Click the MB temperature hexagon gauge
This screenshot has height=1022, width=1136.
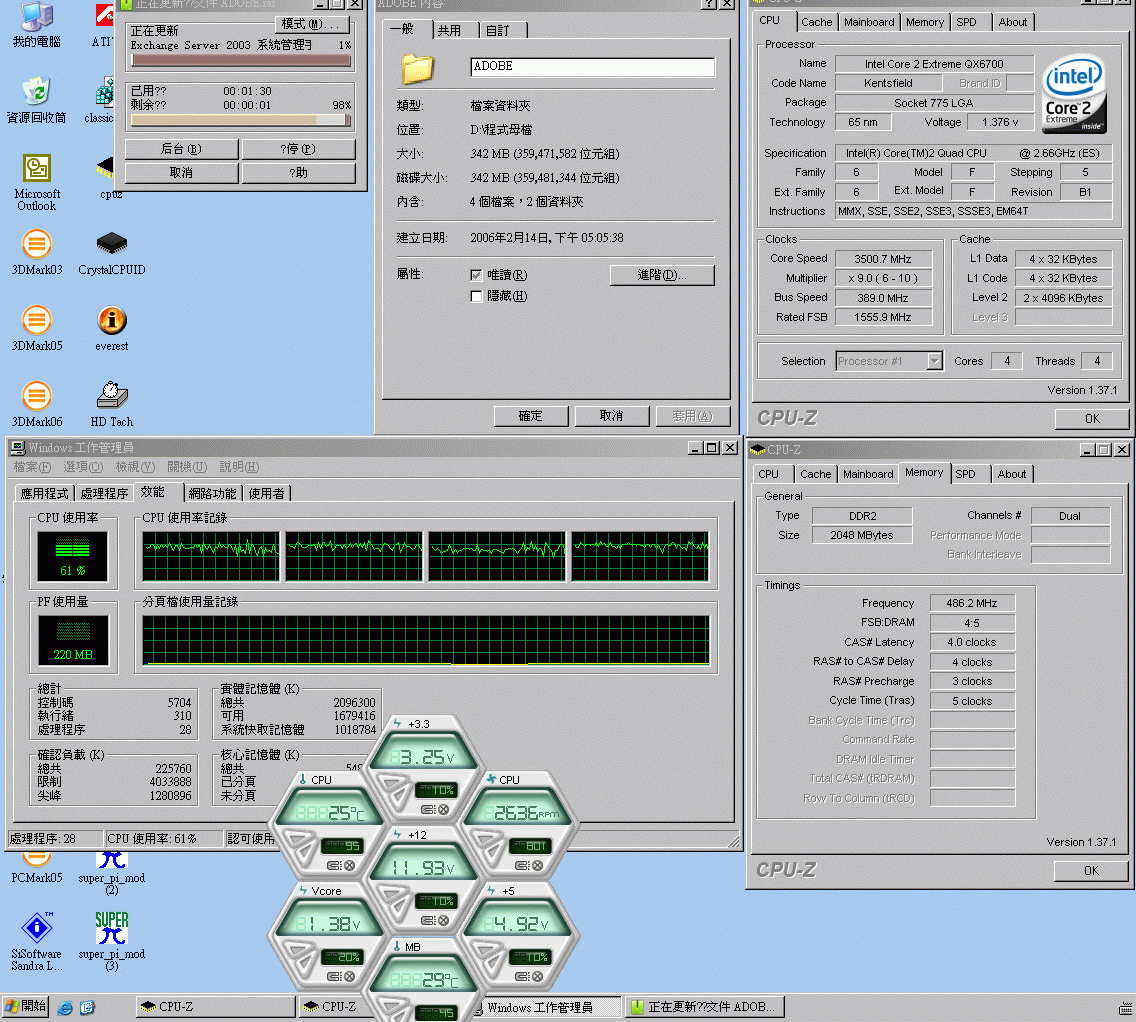coord(424,981)
